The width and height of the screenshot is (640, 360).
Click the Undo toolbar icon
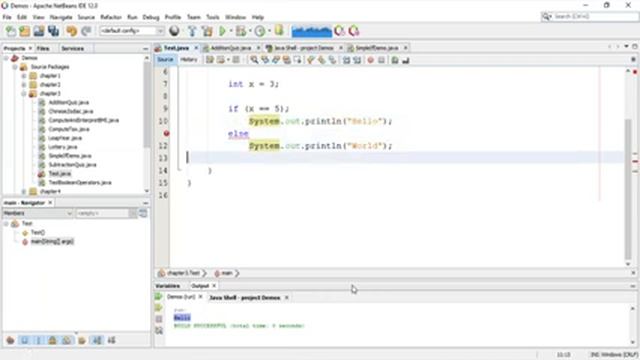(72, 31)
